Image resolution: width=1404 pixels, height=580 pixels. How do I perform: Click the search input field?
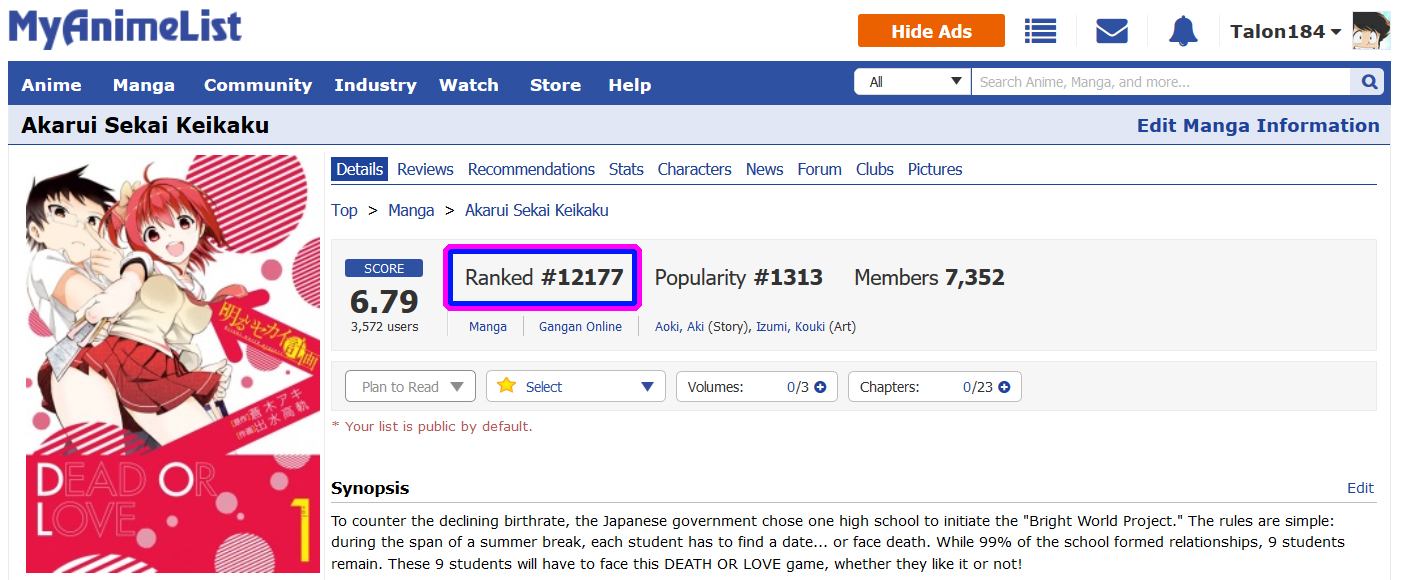coord(1160,82)
